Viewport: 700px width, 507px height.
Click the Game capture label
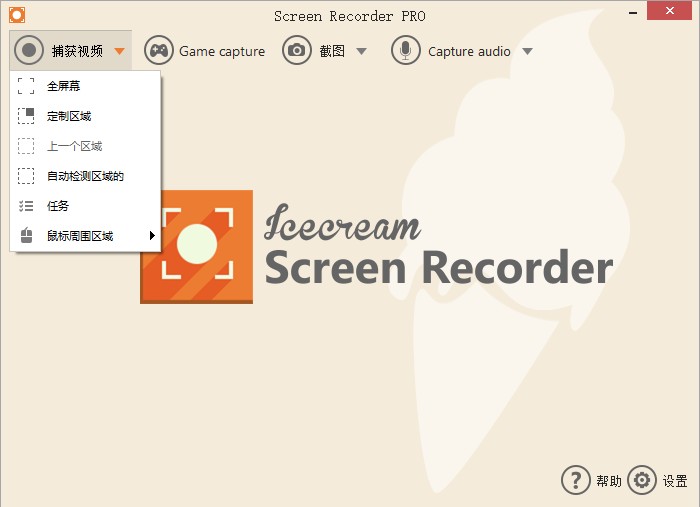point(222,51)
